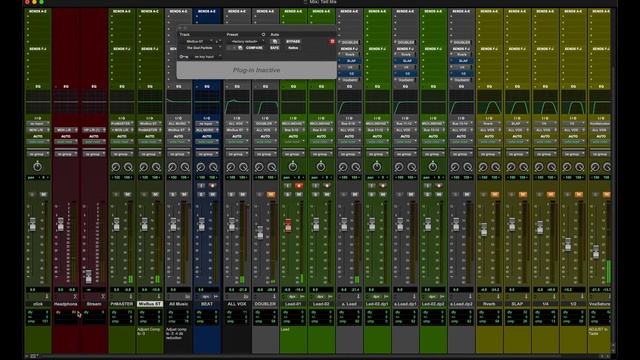Viewport: 640px width, 360px height.
Task: Click the copy settings icon beside BYPASS
Action: [x=275, y=41]
